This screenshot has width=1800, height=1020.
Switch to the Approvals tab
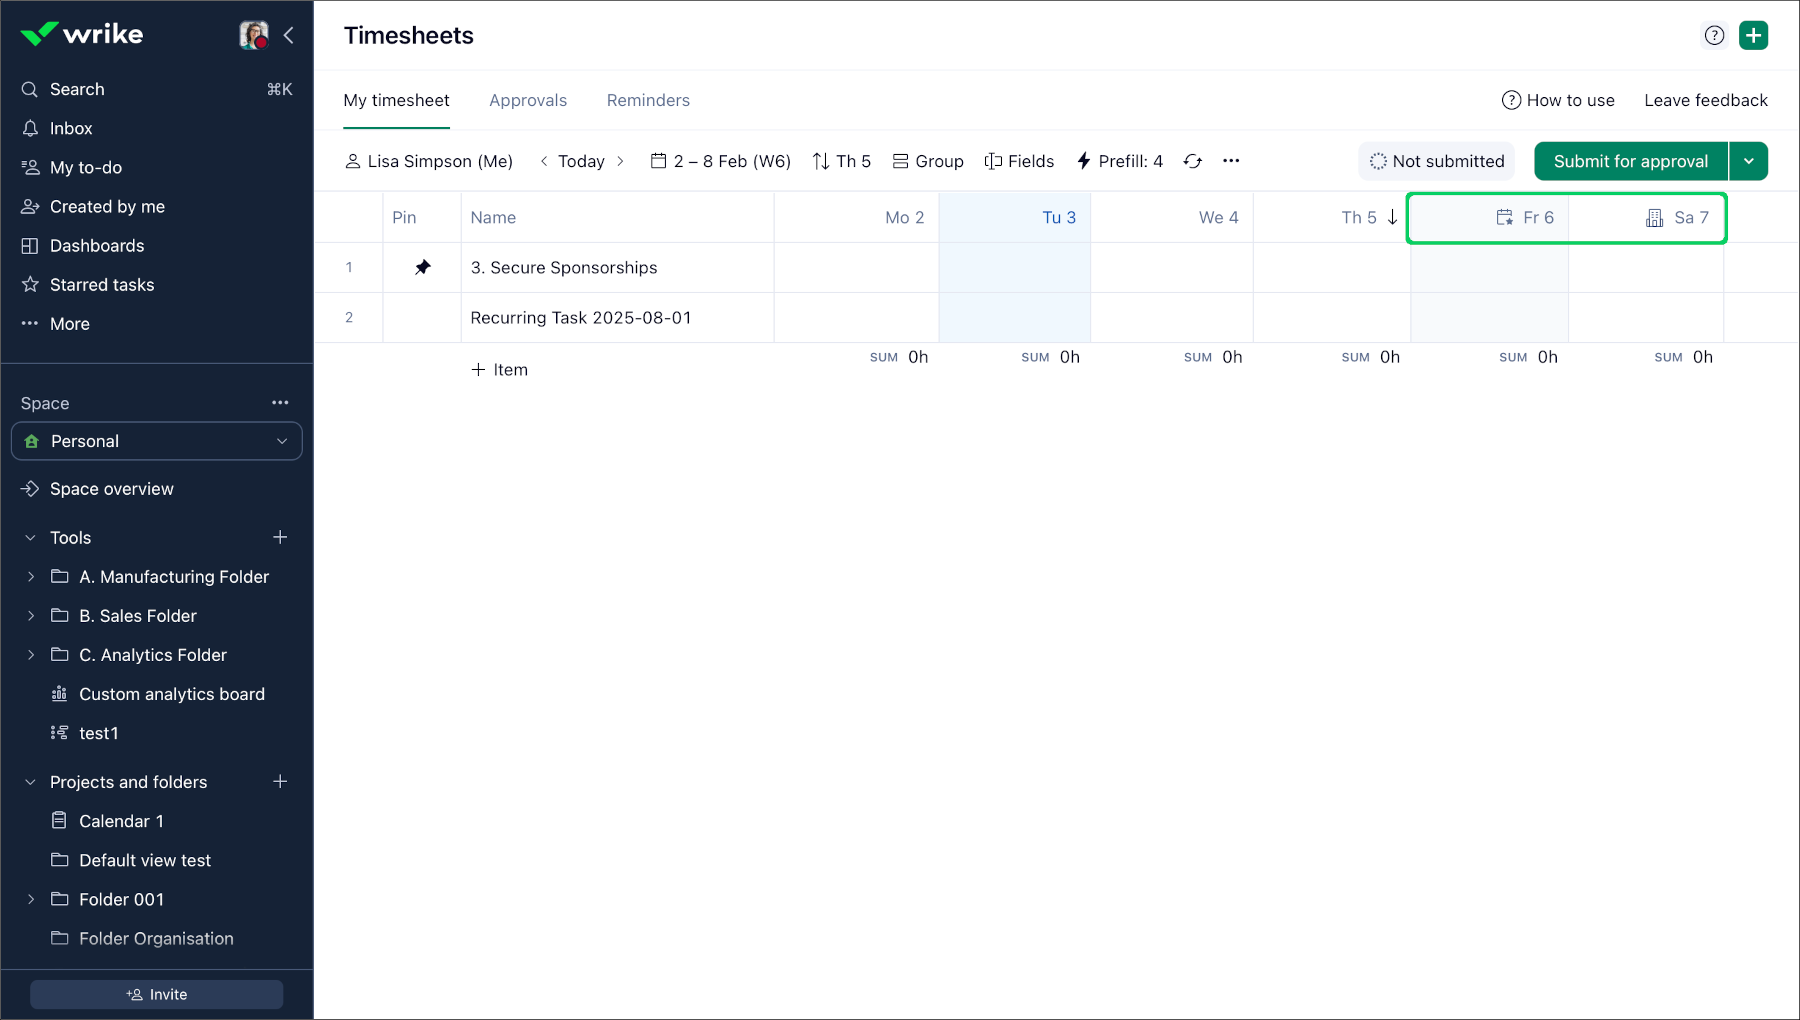tap(528, 100)
